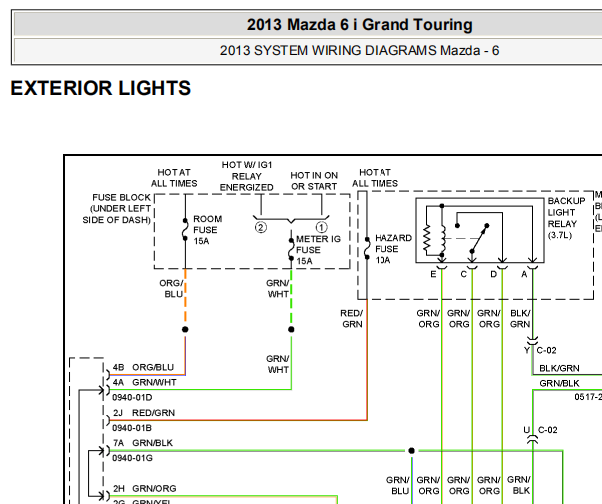Click the circled number 1 marker
The image size is (602, 504).
pos(321,227)
